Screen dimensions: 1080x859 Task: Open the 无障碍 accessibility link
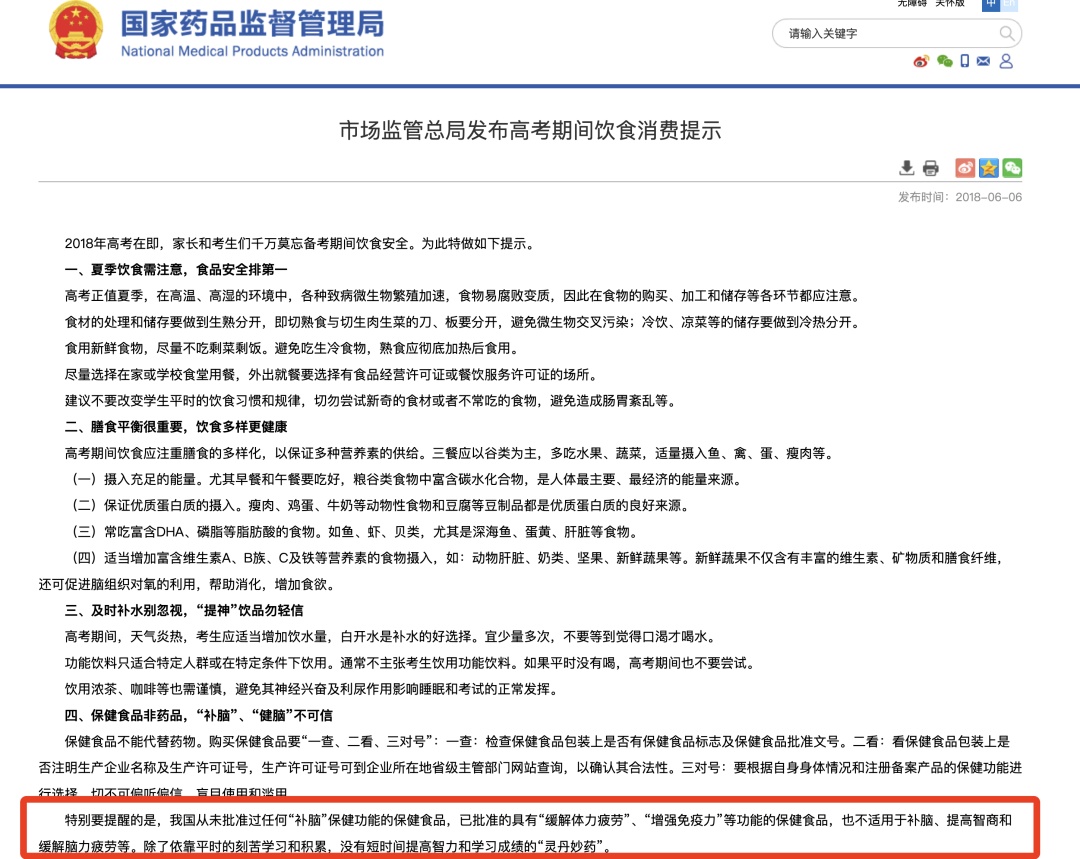pos(912,3)
